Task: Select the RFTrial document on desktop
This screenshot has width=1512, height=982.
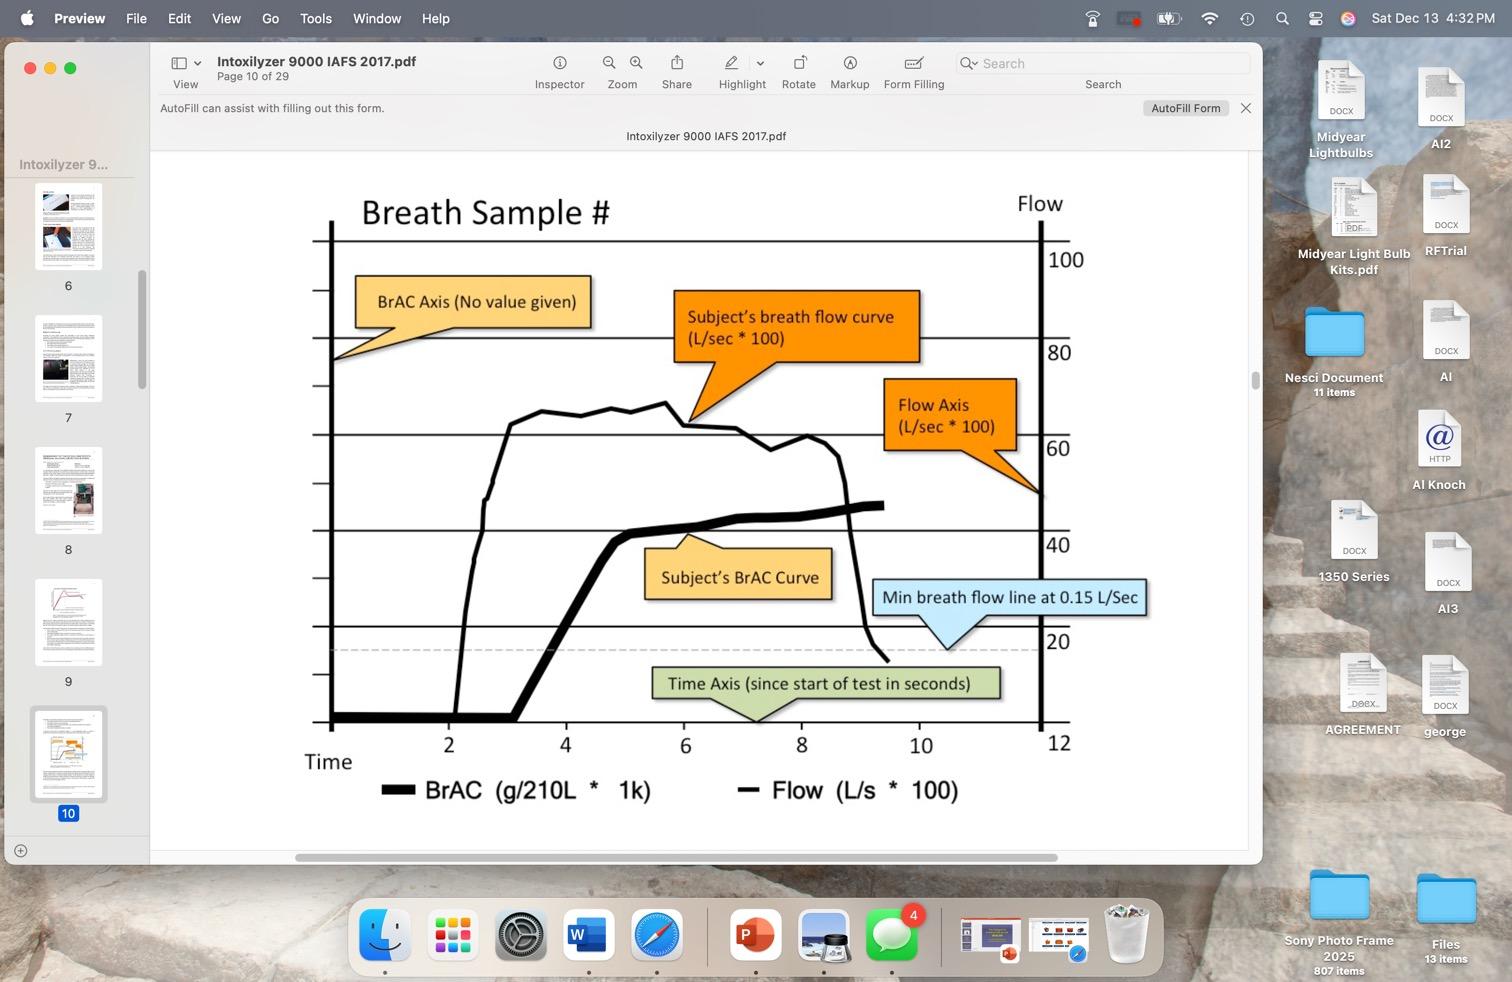Action: (1445, 216)
